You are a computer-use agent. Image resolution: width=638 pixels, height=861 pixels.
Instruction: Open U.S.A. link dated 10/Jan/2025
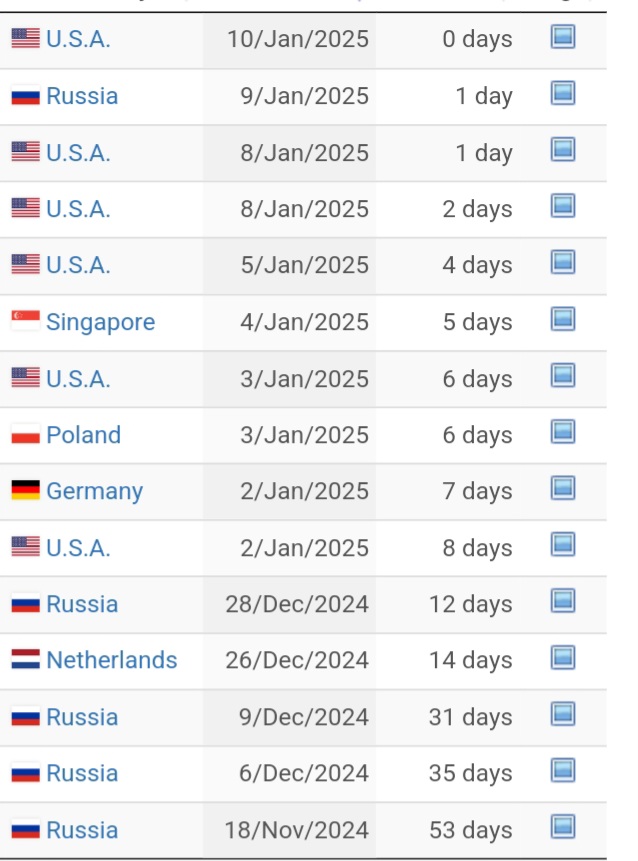79,39
